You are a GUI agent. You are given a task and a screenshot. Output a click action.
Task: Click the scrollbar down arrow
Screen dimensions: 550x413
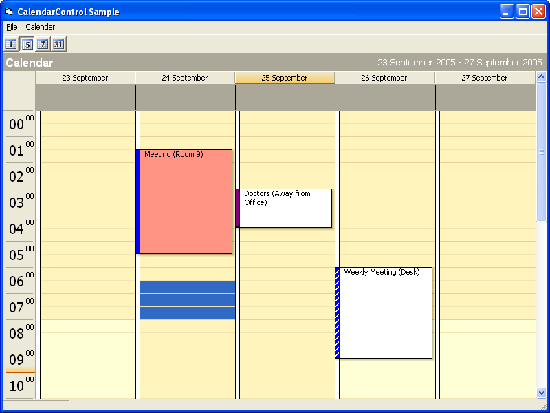(x=541, y=393)
